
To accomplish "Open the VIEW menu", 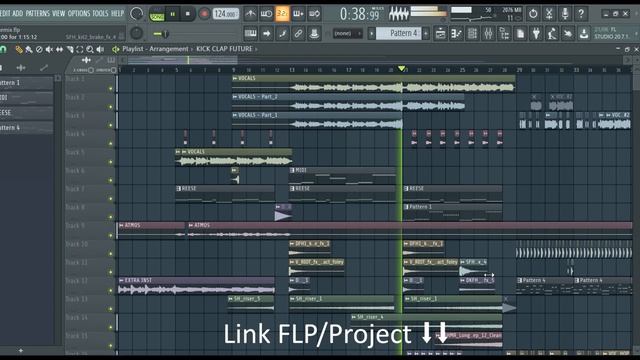I will pyautogui.click(x=59, y=13).
